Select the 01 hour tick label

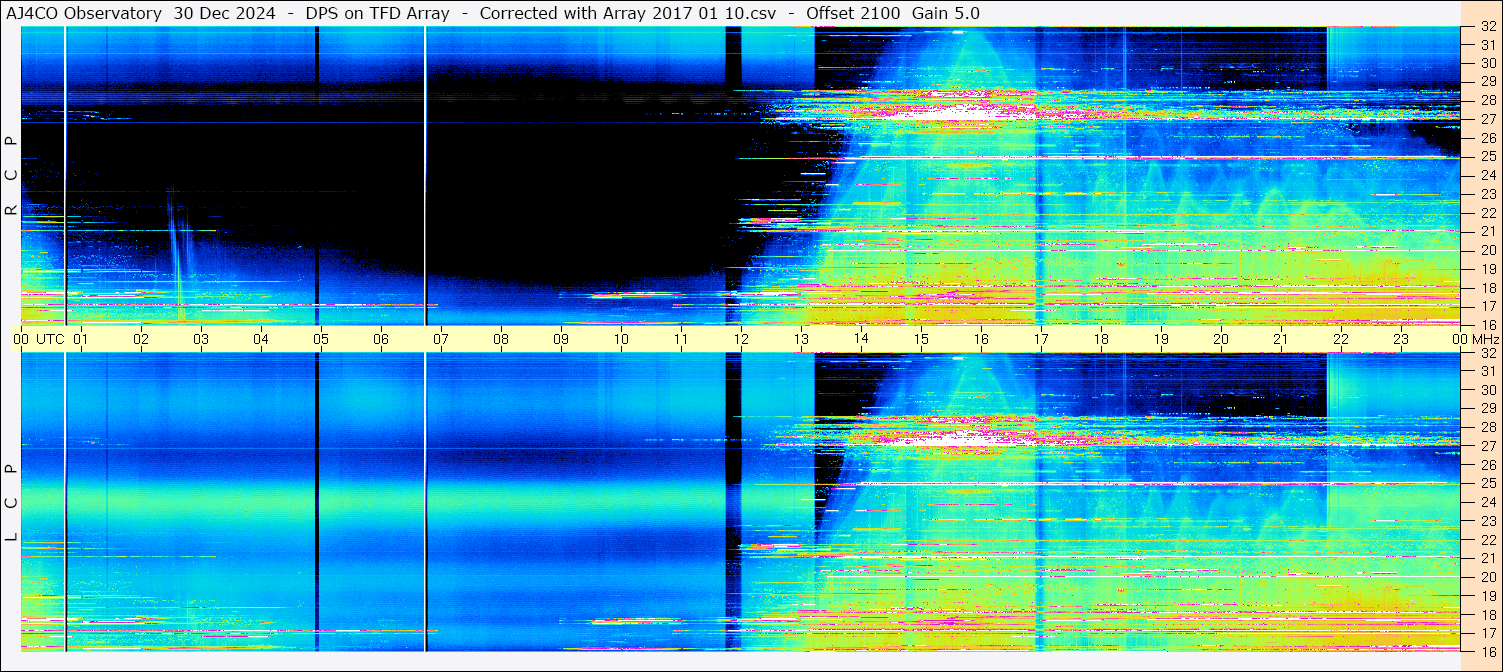tap(81, 339)
